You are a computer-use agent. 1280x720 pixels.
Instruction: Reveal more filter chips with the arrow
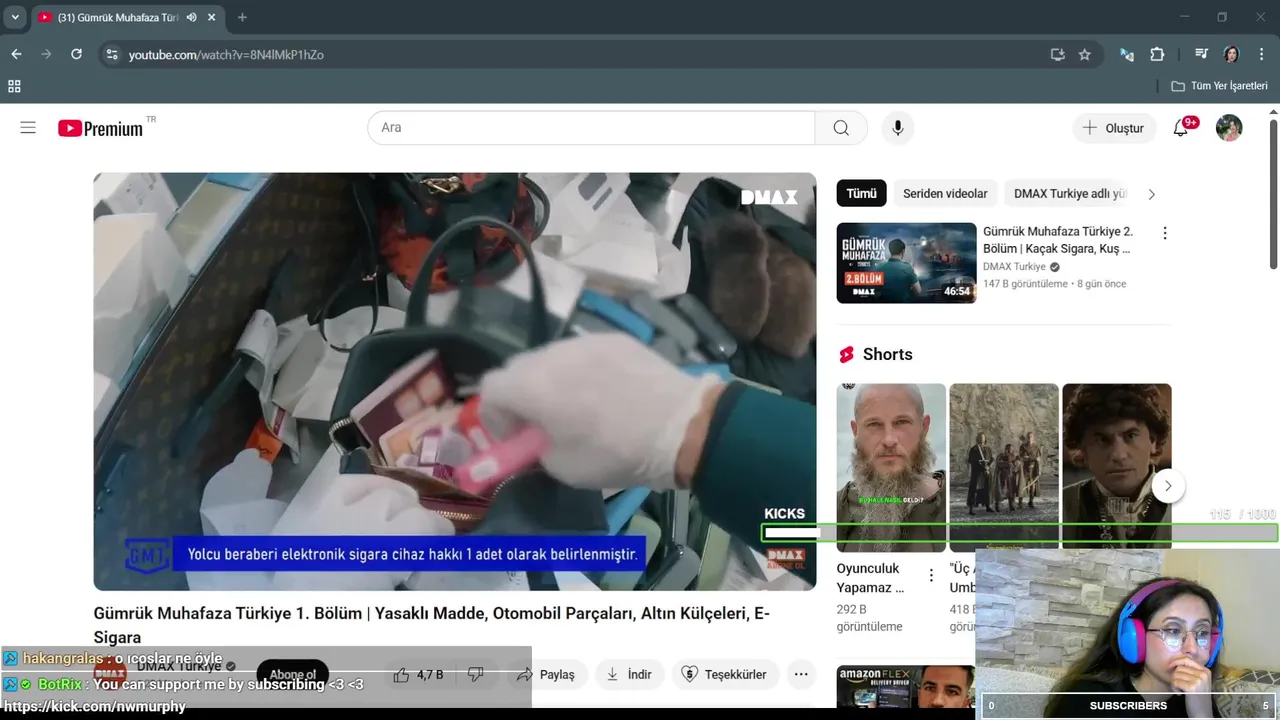coord(1151,194)
